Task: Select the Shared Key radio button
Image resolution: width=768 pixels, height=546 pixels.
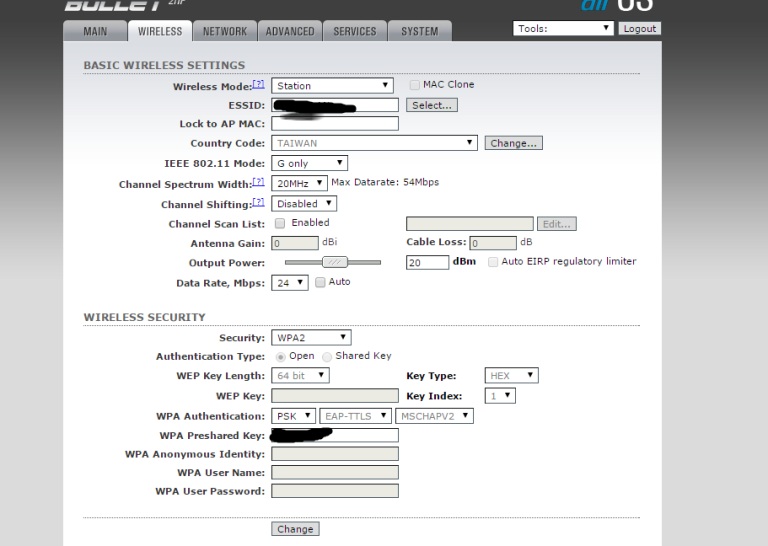Action: coord(327,356)
